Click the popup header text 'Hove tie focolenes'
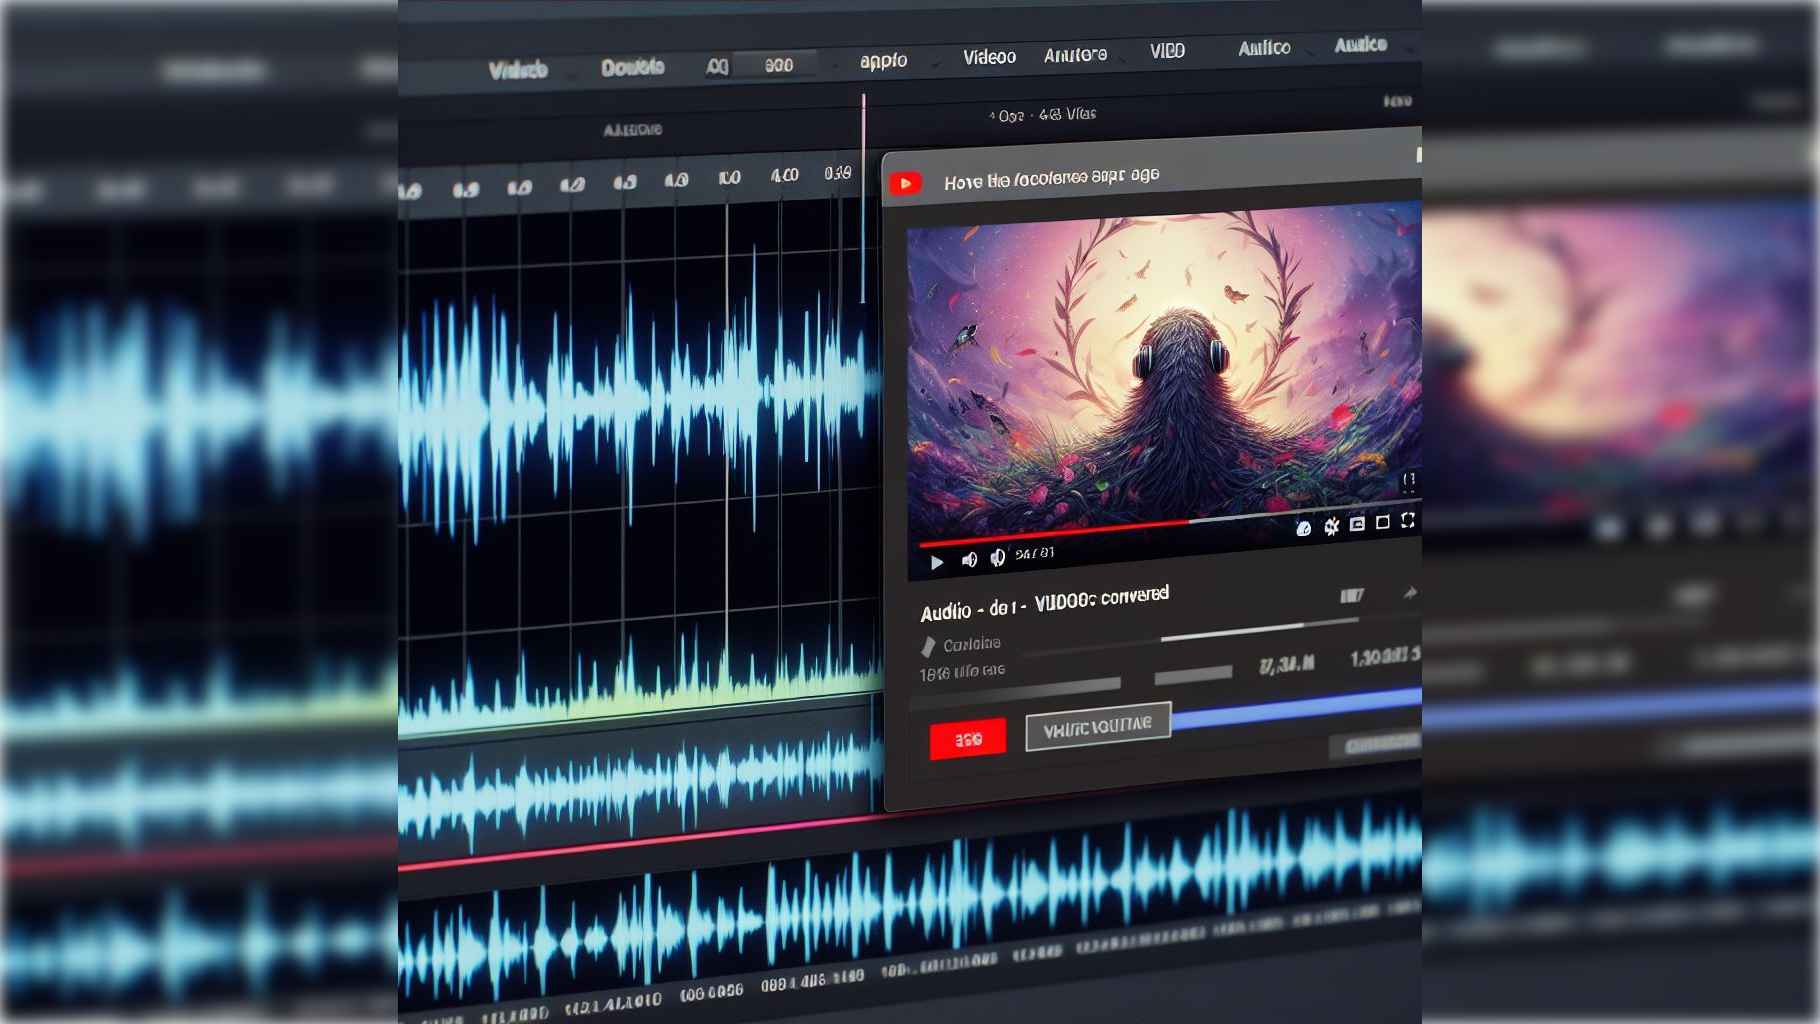This screenshot has width=1820, height=1024. click(1015, 180)
